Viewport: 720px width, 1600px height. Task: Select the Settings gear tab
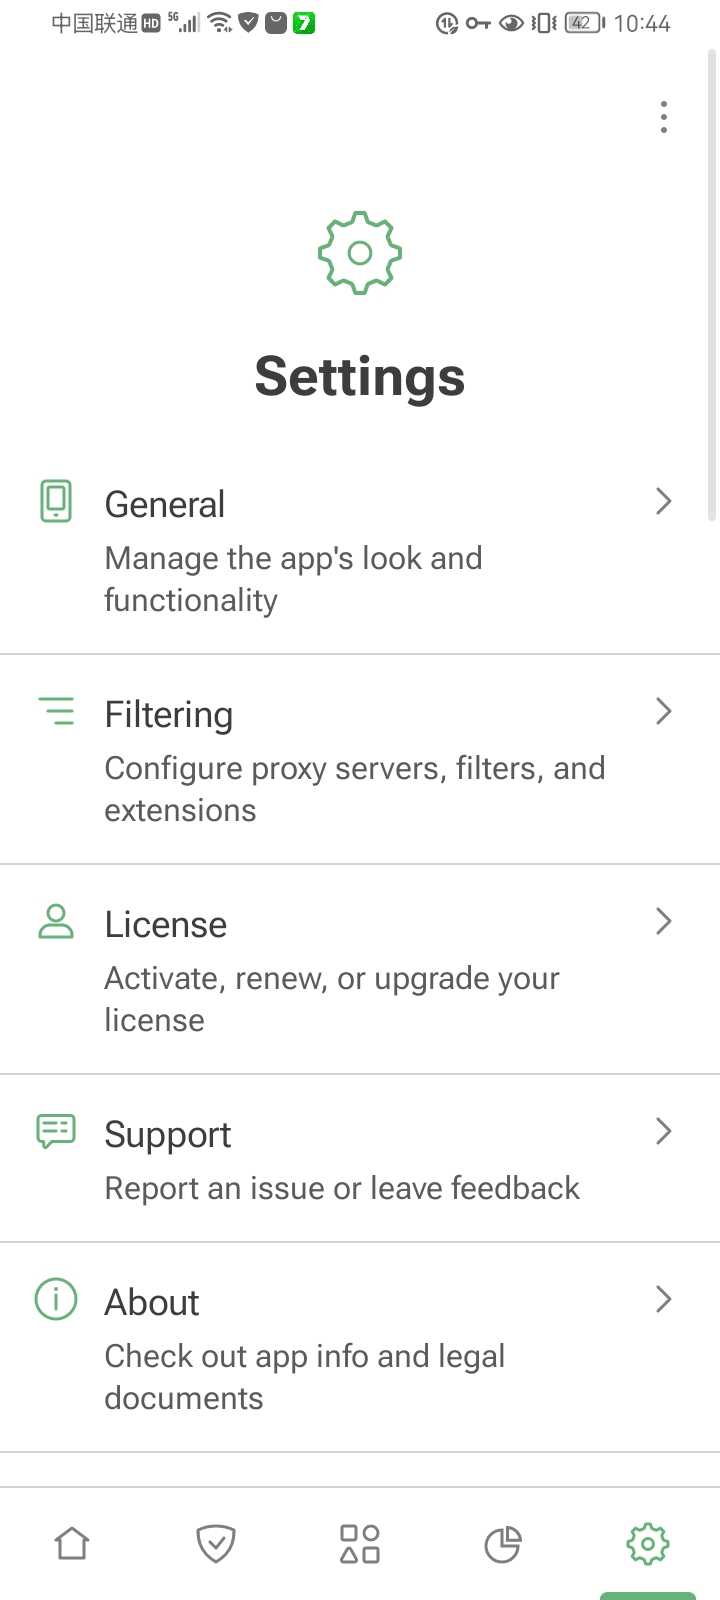click(x=648, y=1543)
